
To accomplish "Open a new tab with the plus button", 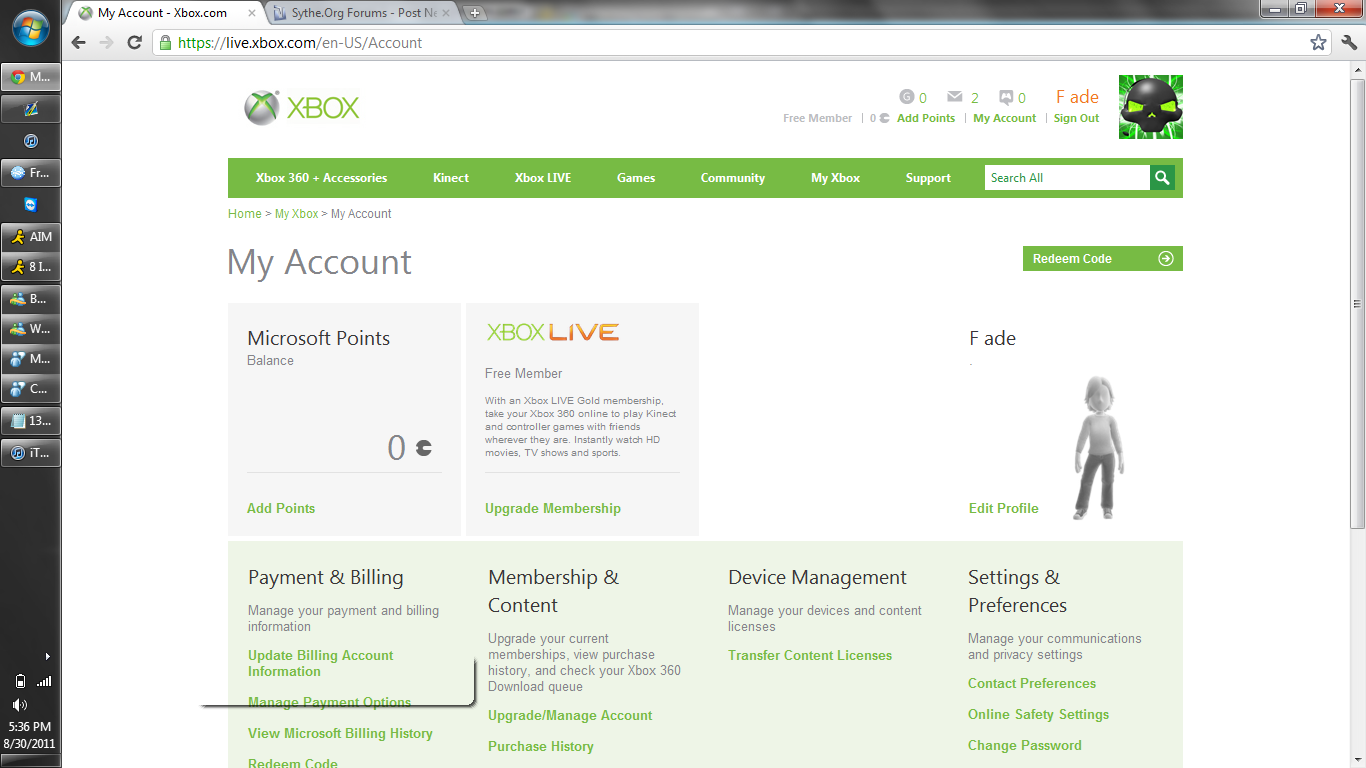I will 475,13.
